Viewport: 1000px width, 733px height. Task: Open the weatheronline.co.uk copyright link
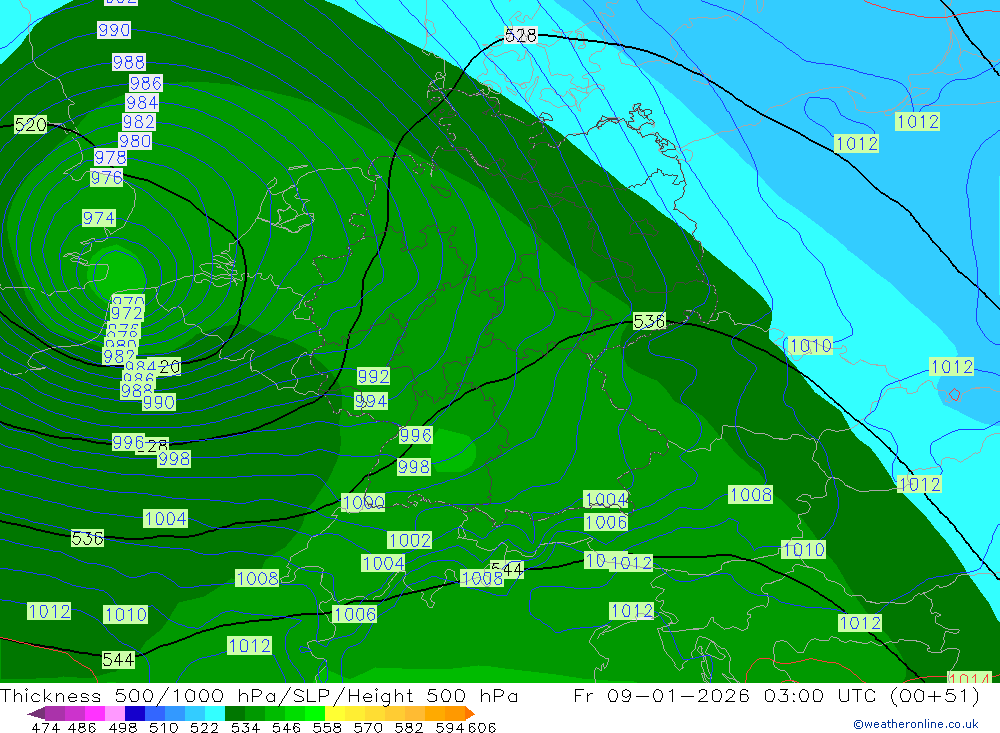coord(916,724)
